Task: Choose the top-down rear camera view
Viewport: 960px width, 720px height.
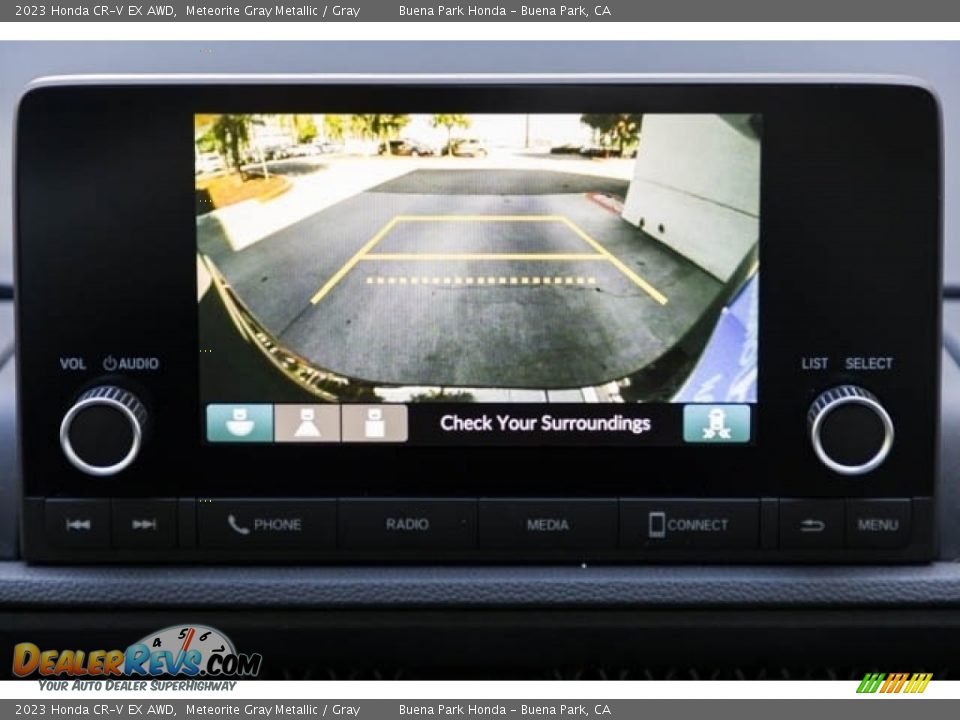Action: (374, 423)
